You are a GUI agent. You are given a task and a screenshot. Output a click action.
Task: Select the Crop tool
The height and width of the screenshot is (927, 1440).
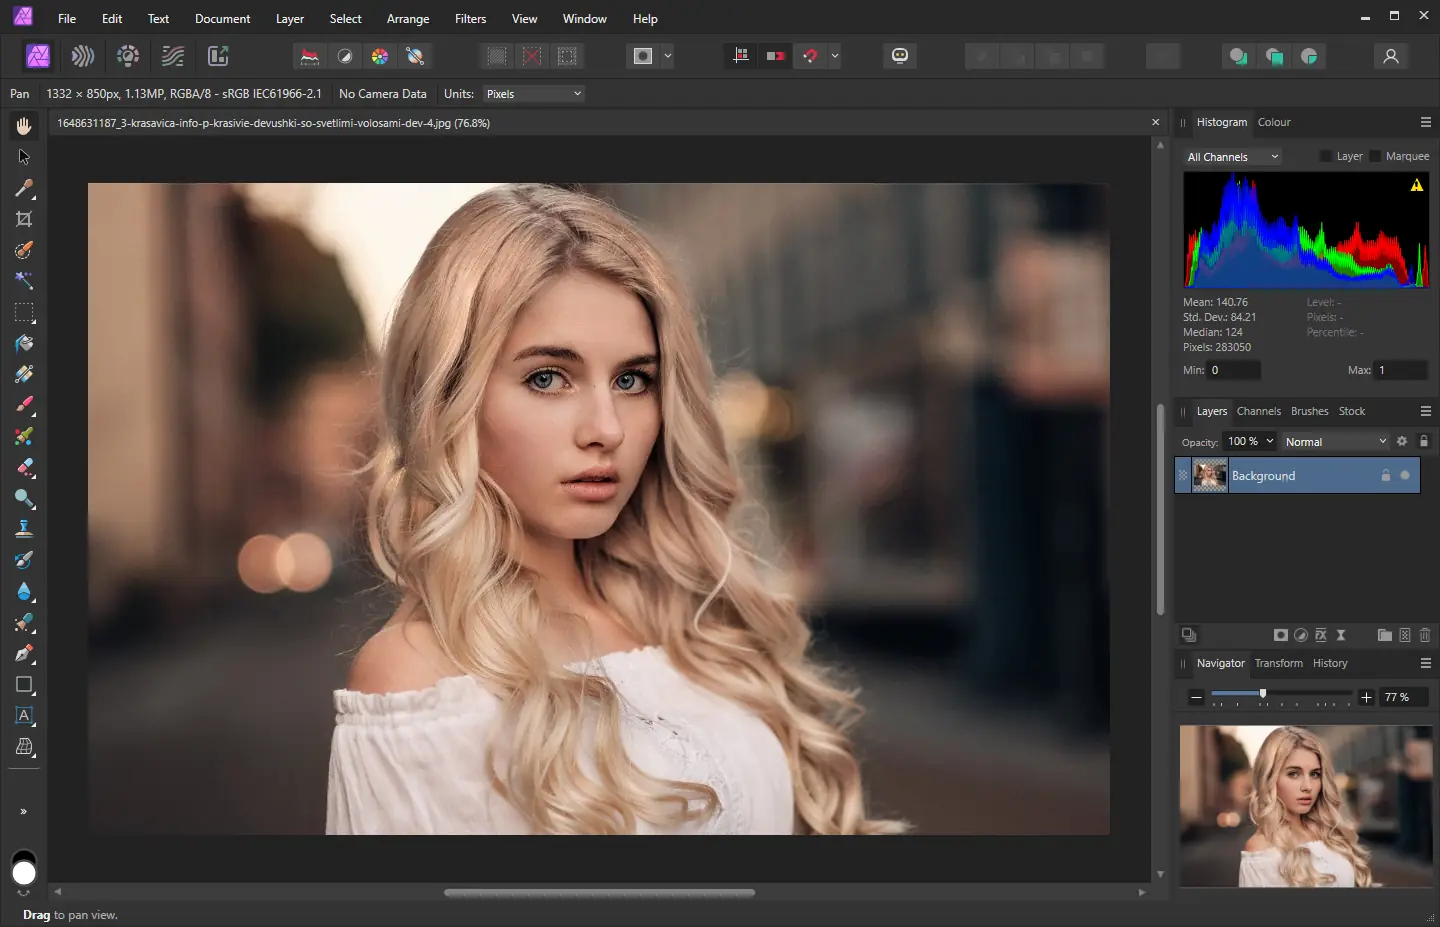pyautogui.click(x=24, y=219)
